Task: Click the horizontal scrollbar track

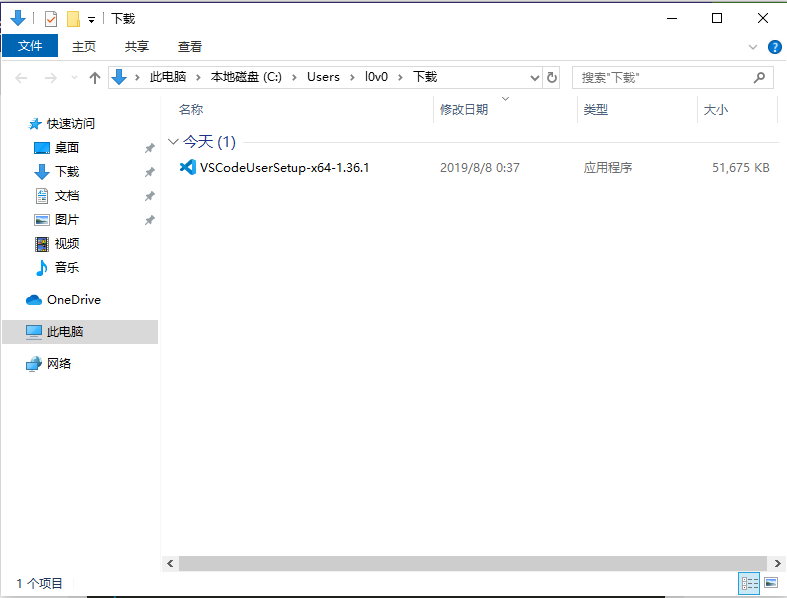Action: [473, 563]
